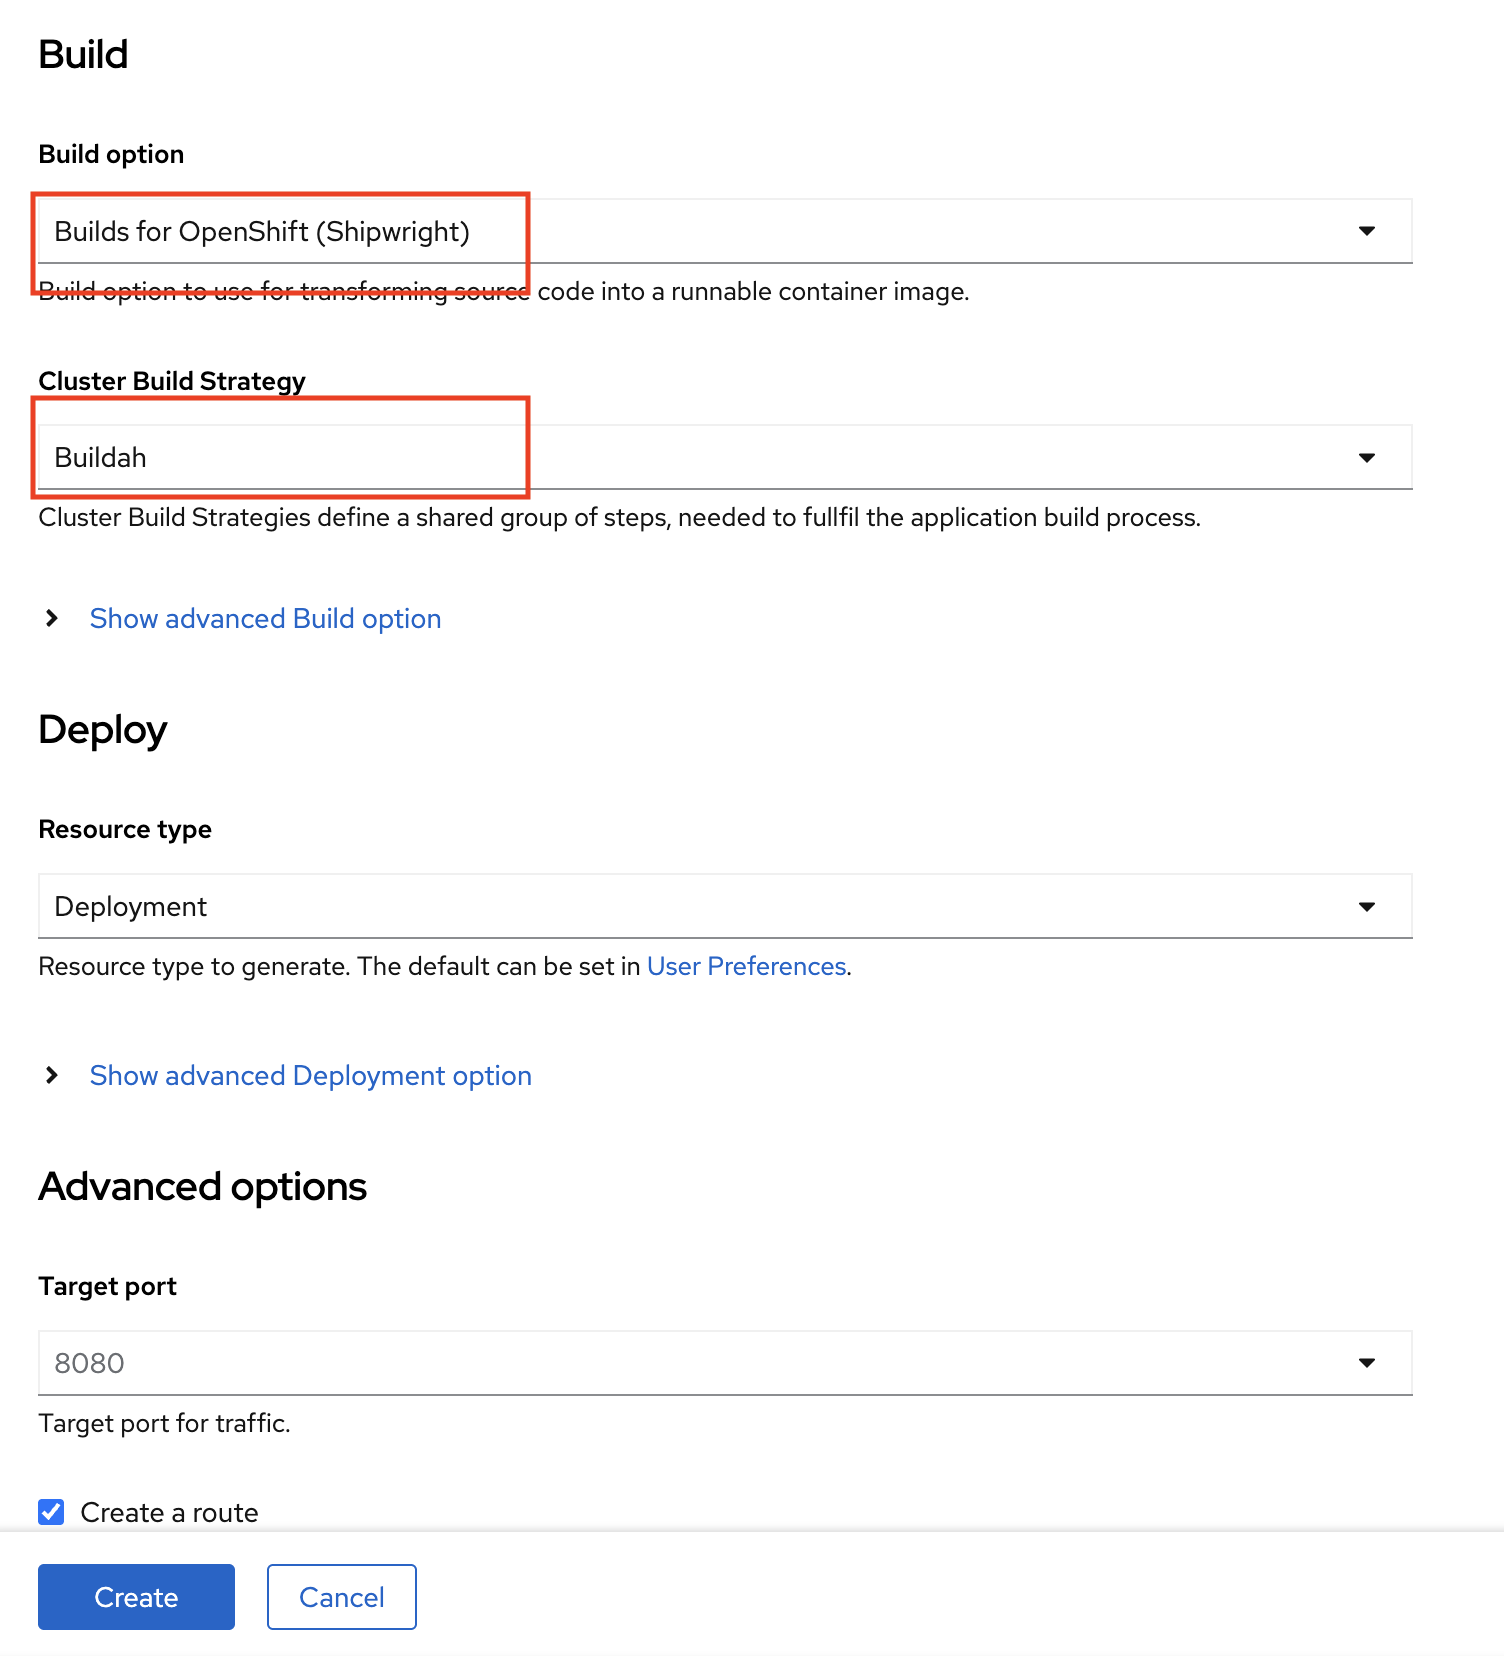Viewport: 1504px width, 1656px height.
Task: Click the Target port caret arrow
Action: [x=1367, y=1363]
